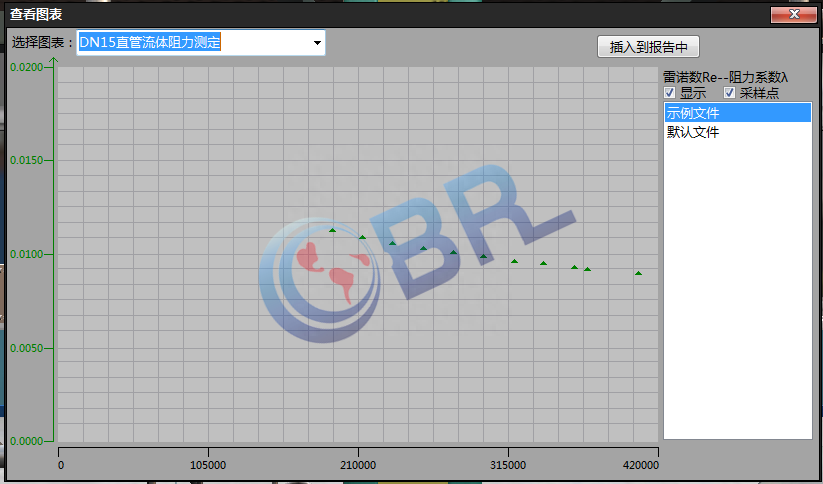Click the 0.0100 y-axis tick label
The image size is (823, 484).
click(26, 255)
